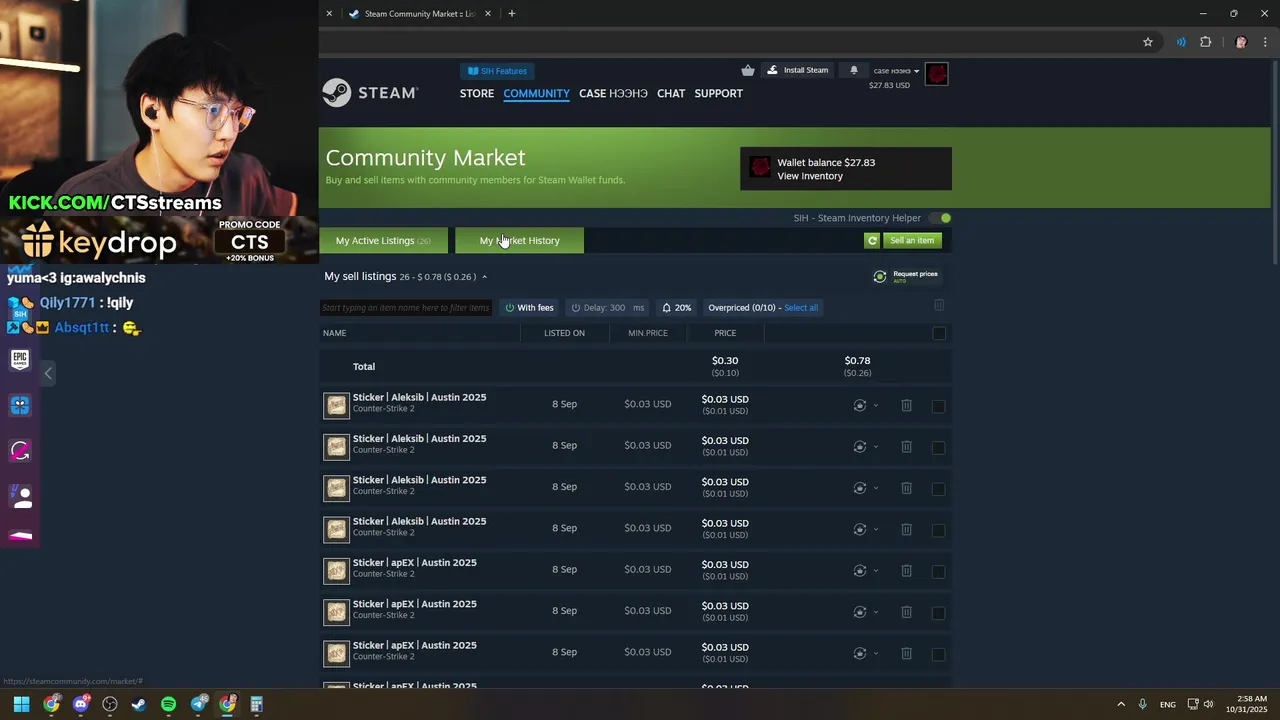Open the shopping cart basket icon

748,70
